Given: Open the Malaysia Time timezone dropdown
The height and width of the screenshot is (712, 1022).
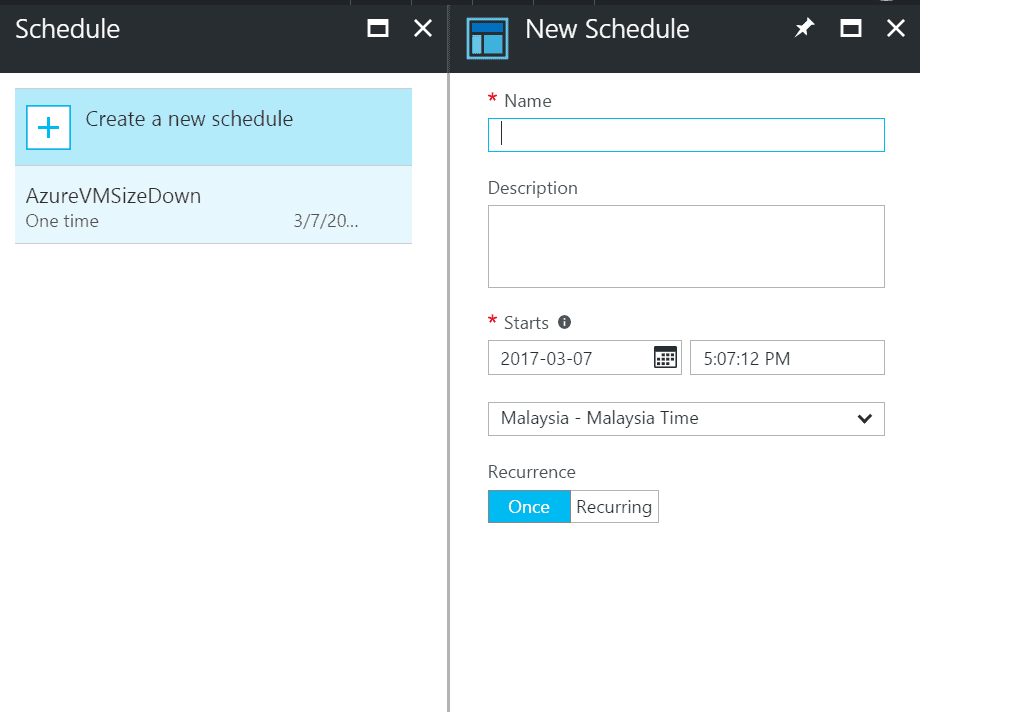Looking at the screenshot, I should [686, 419].
